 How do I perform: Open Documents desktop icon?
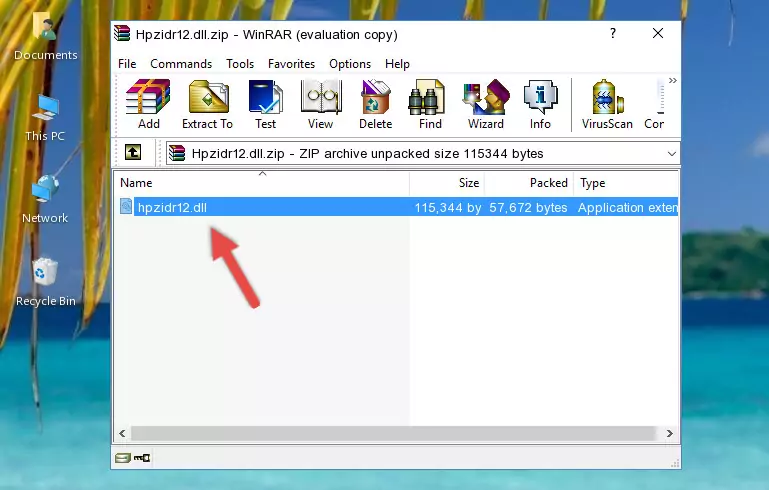point(45,37)
